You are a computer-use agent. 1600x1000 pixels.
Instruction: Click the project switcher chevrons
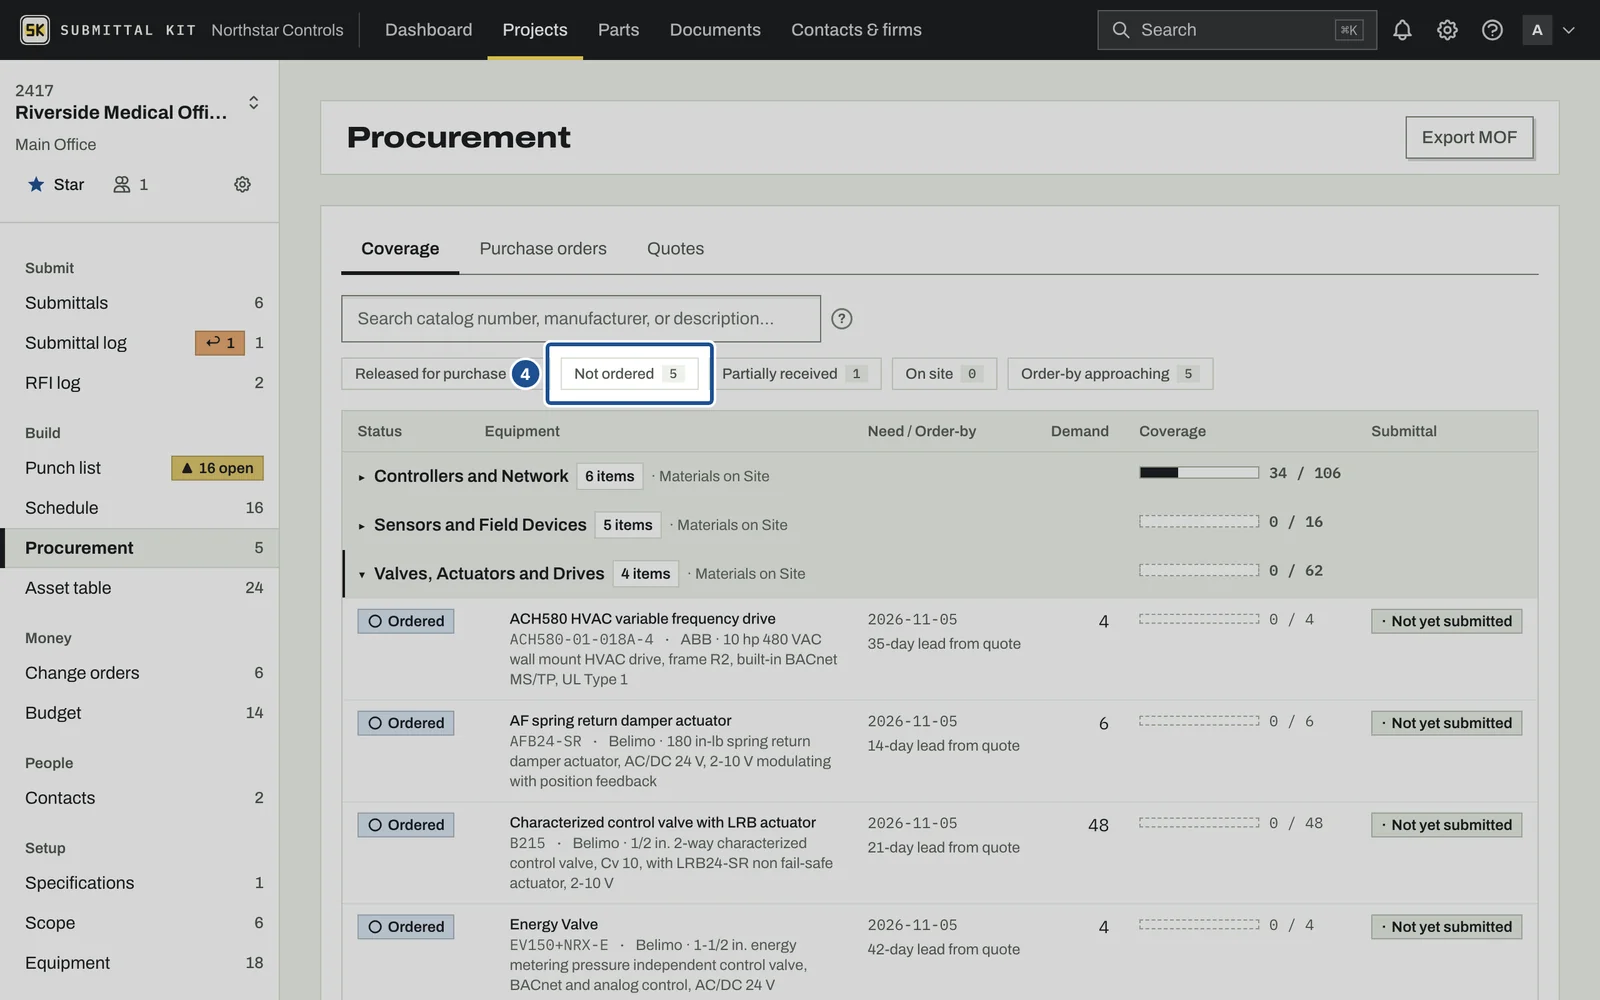(x=254, y=102)
